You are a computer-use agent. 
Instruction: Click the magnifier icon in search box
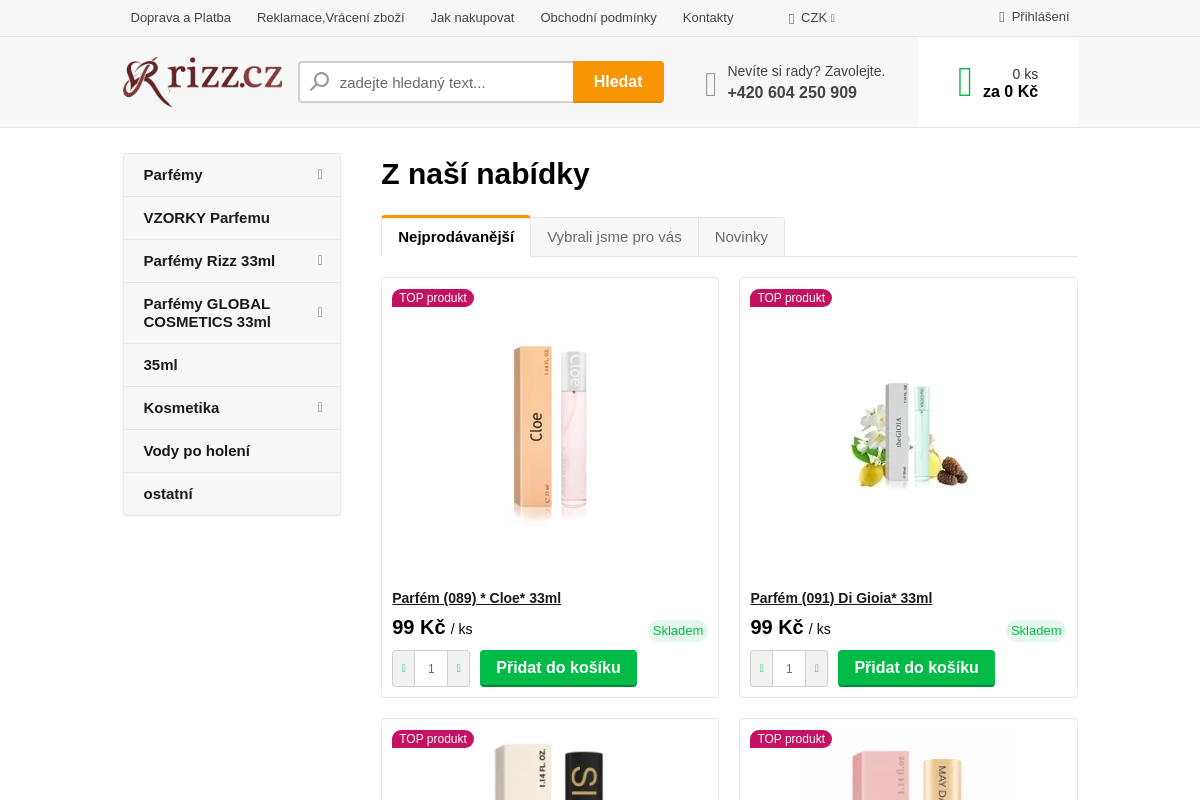coord(320,82)
